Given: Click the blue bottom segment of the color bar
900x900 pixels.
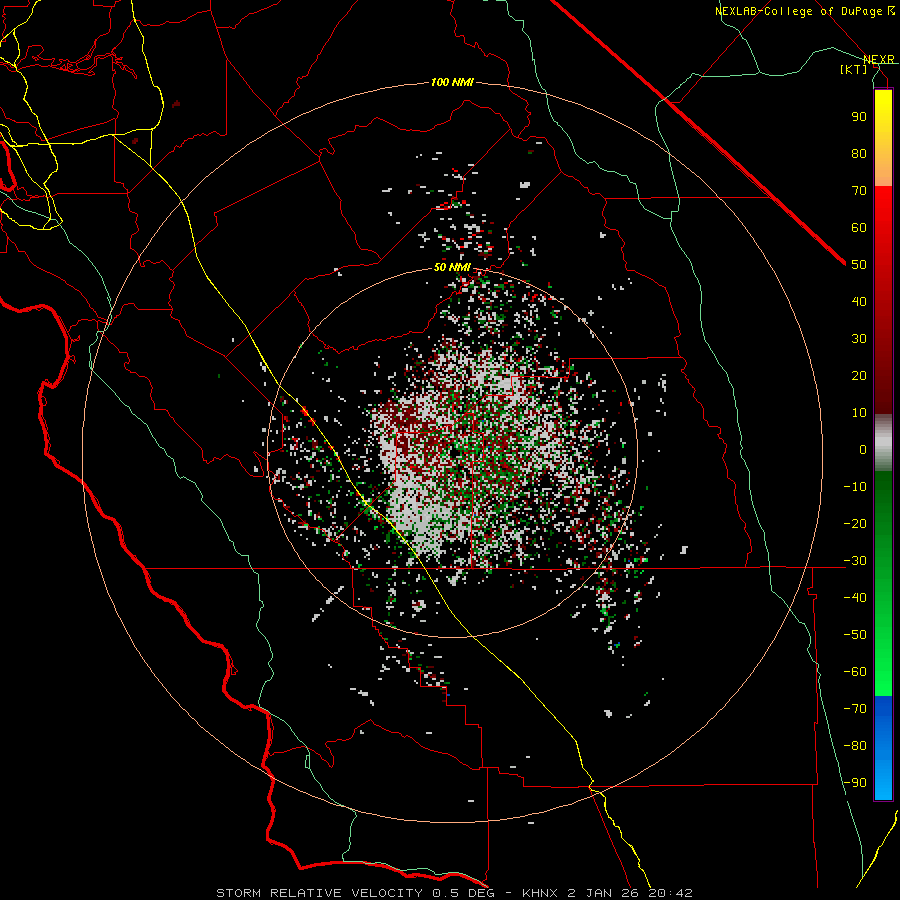Looking at the screenshot, I should point(883,748).
